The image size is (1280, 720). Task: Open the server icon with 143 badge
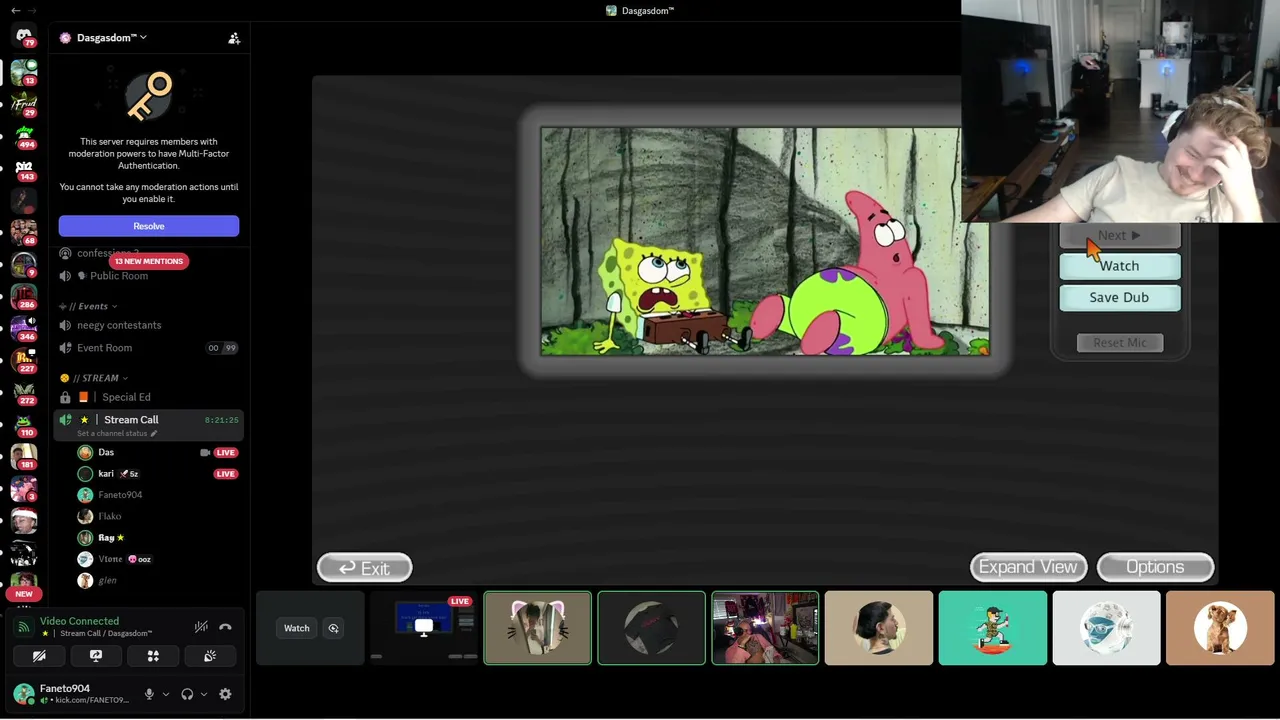[24, 168]
